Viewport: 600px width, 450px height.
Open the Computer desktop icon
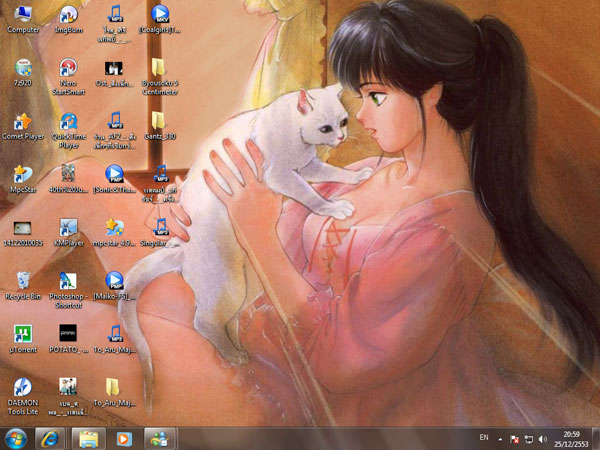[23, 19]
